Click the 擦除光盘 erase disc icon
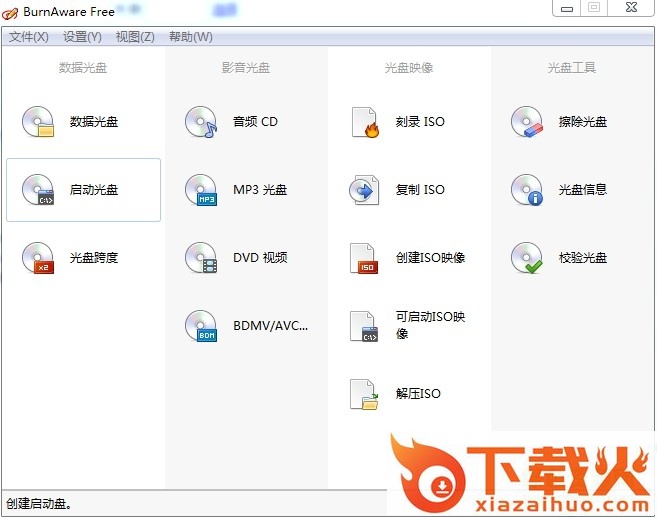This screenshot has height=517, width=657. click(527, 122)
